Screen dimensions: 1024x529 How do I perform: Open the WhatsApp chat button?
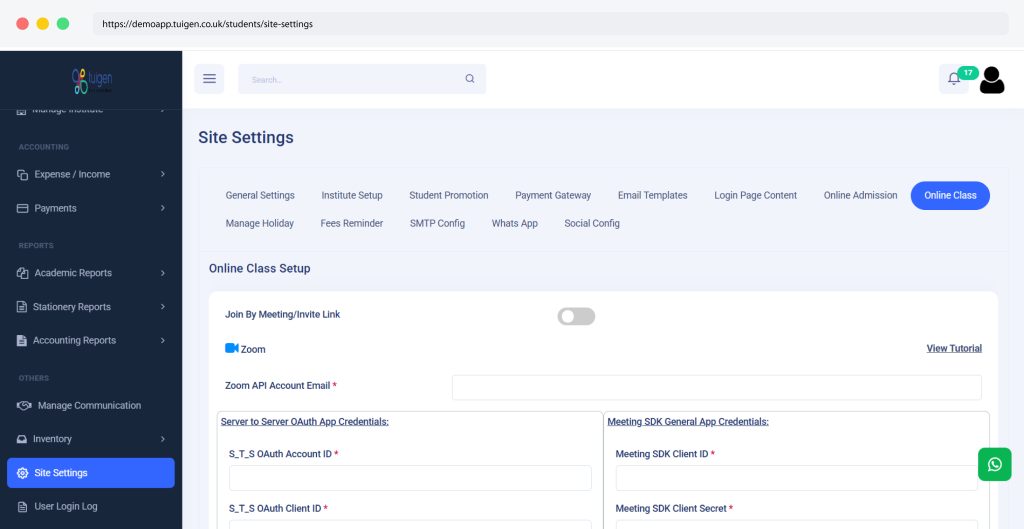[x=994, y=464]
